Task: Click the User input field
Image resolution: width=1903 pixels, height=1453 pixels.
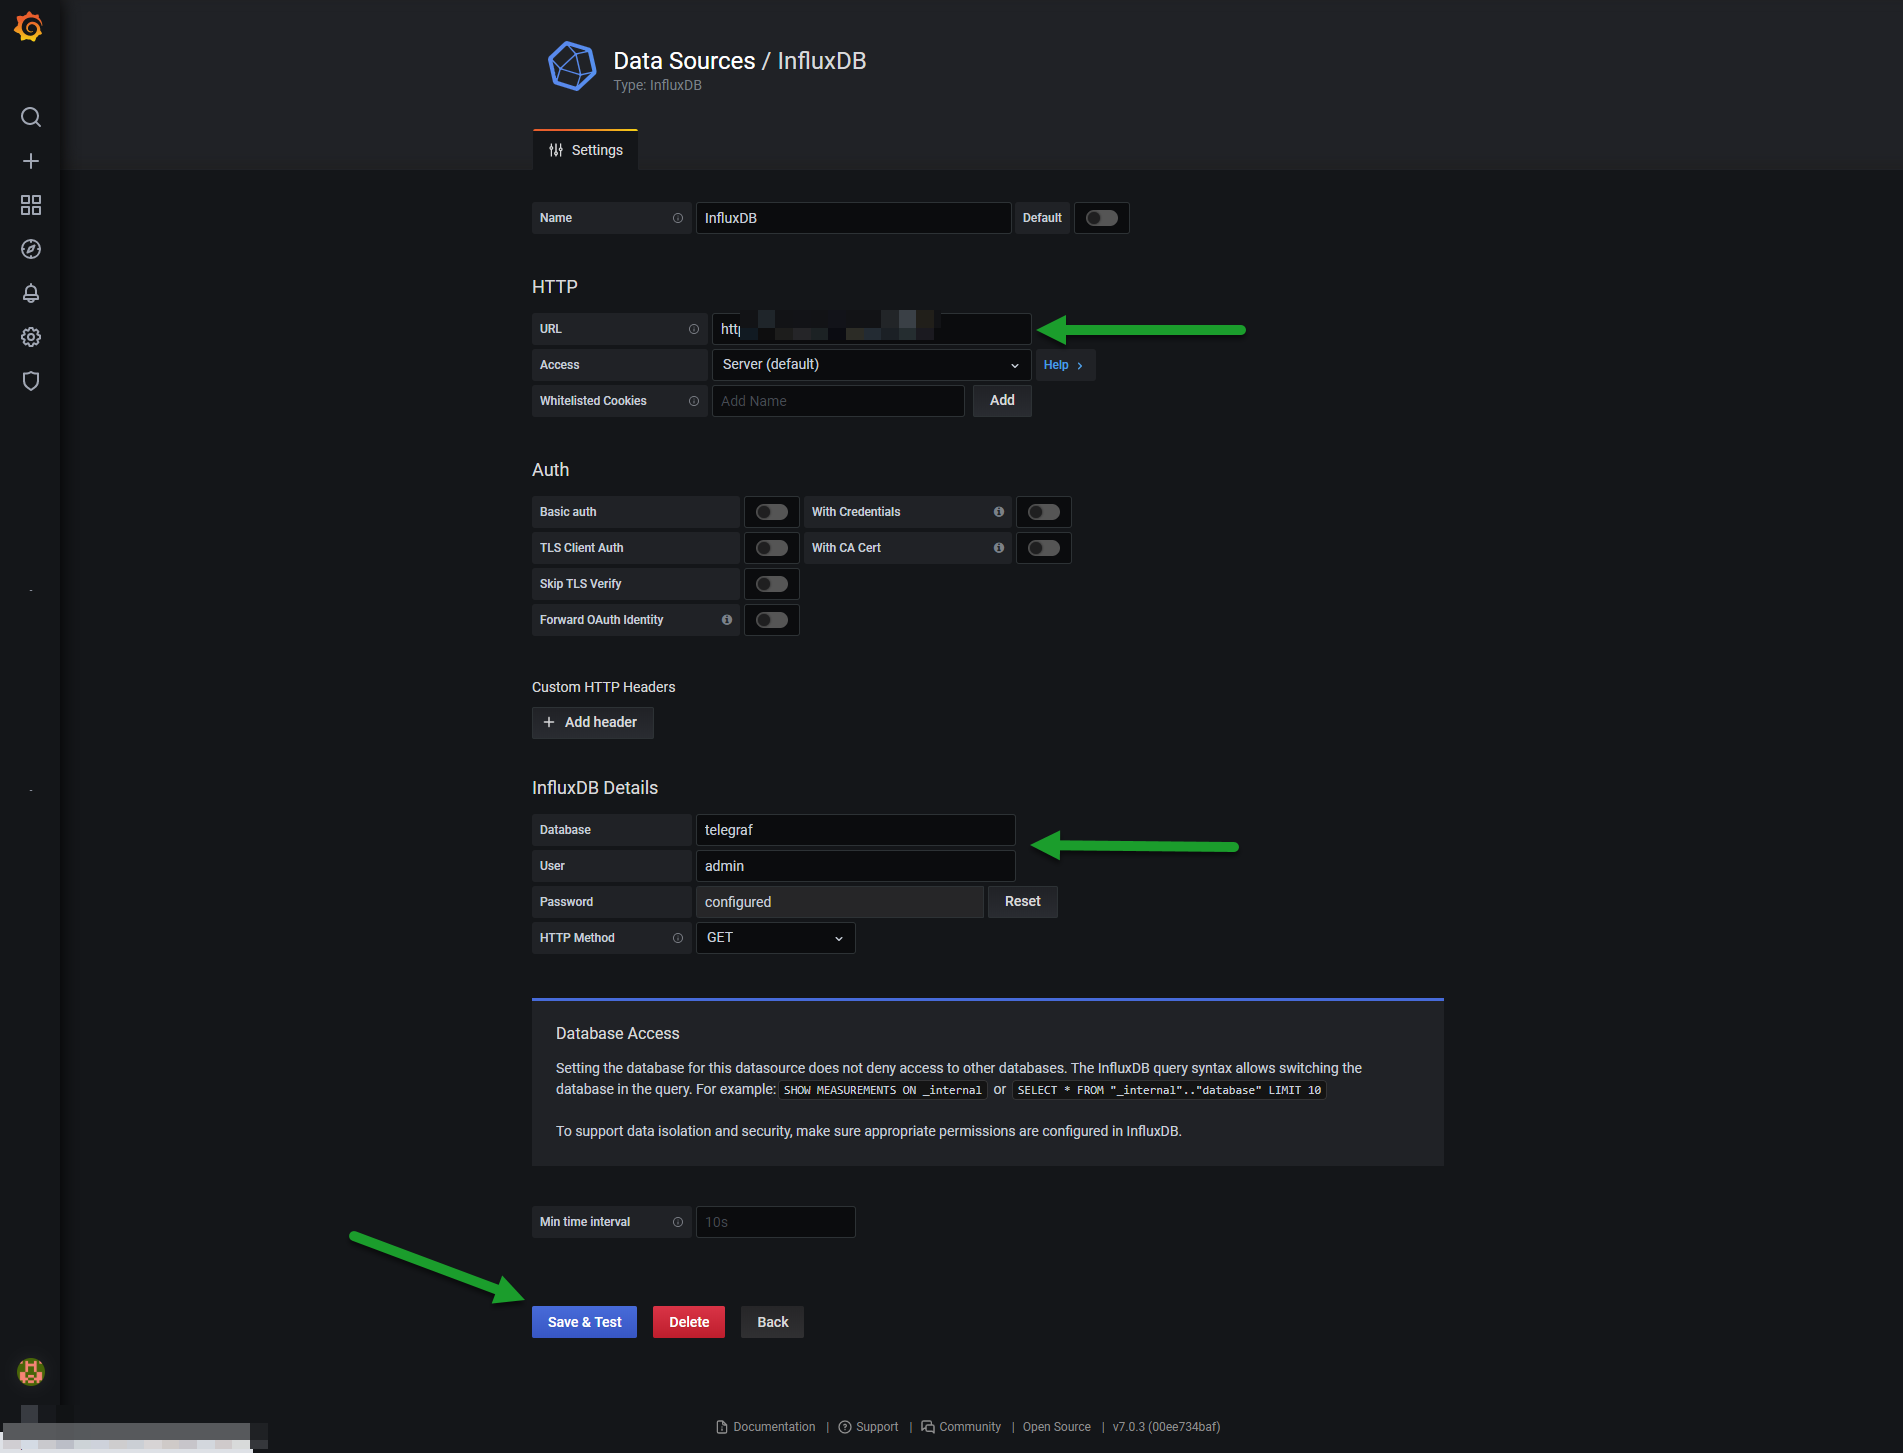Action: tap(856, 866)
